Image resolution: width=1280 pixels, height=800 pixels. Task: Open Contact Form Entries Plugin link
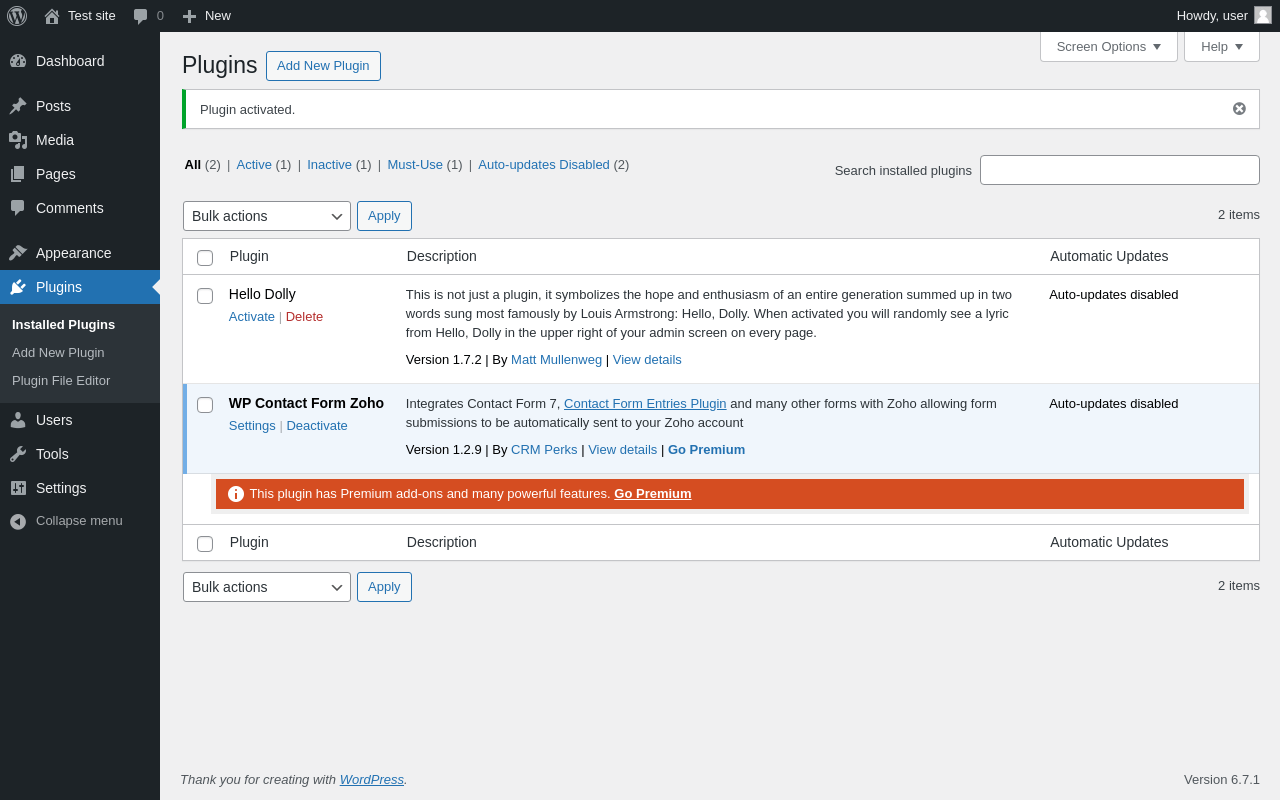click(645, 404)
